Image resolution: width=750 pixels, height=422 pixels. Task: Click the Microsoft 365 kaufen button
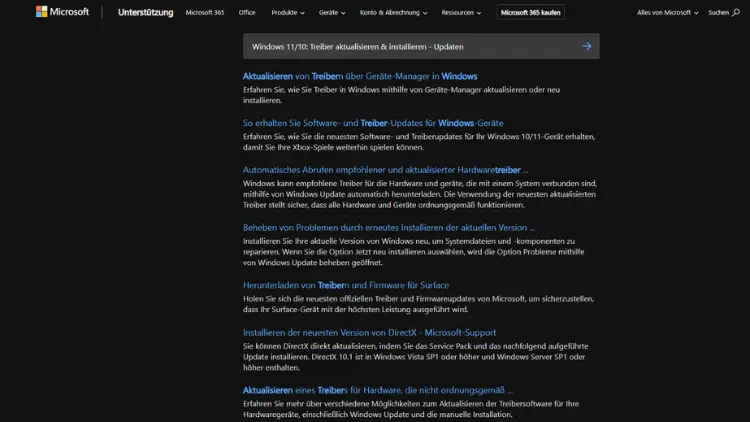530,12
